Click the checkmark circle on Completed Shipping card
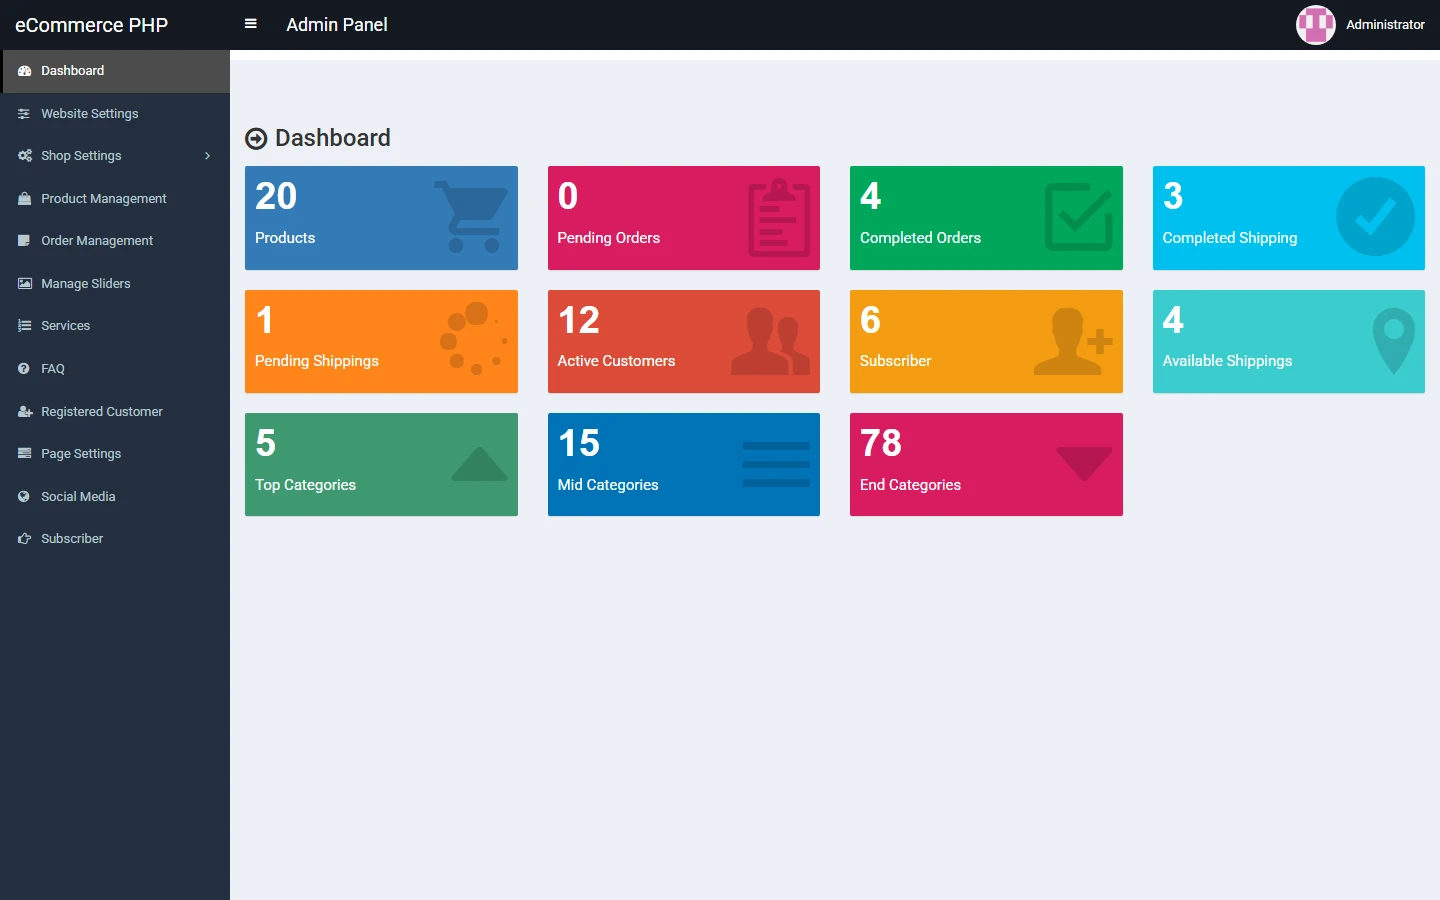The width and height of the screenshot is (1440, 900). coord(1376,217)
